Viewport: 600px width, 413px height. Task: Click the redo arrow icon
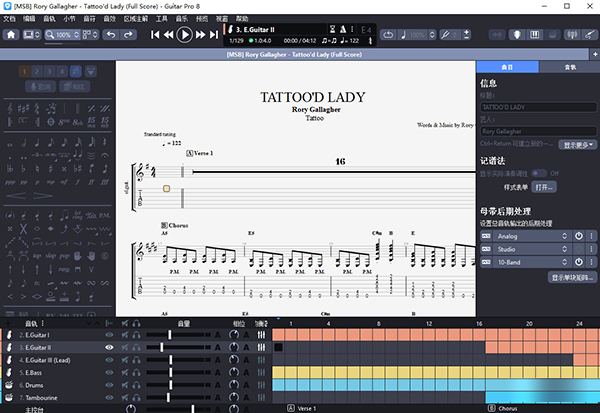pyautogui.click(x=127, y=35)
